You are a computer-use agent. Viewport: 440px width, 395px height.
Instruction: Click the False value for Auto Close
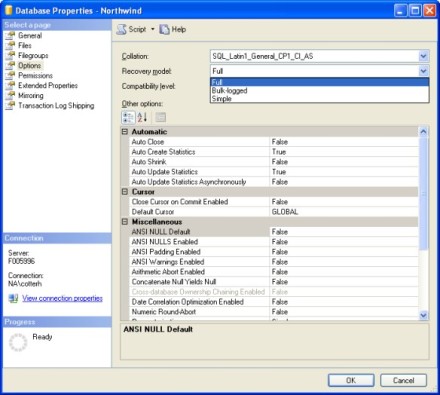(x=280, y=142)
